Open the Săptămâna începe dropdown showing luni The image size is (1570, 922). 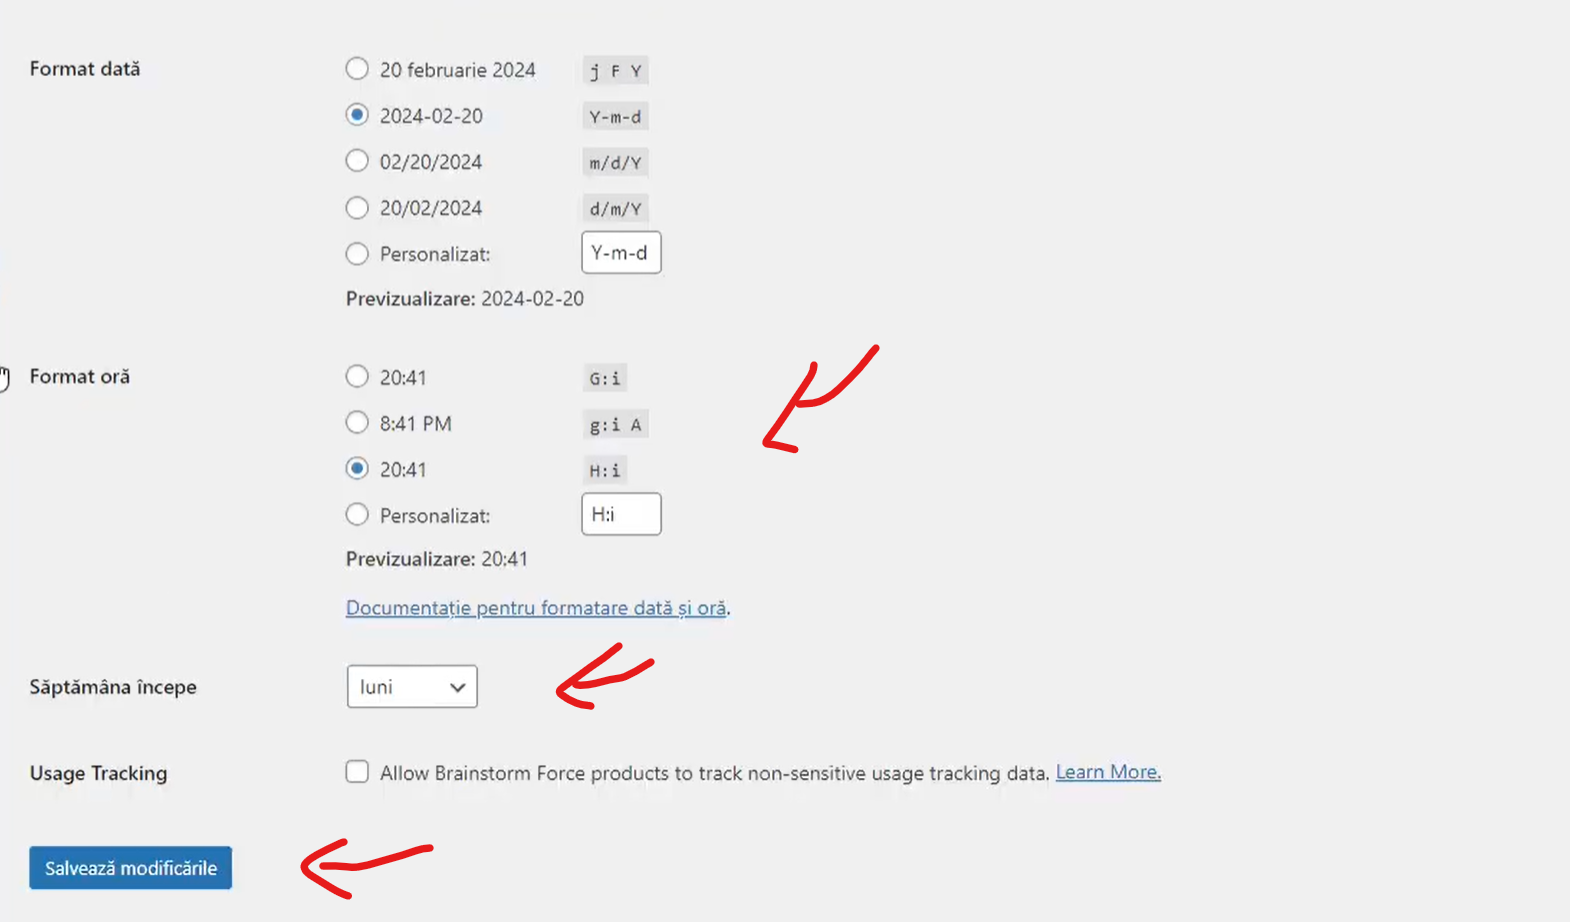point(412,687)
